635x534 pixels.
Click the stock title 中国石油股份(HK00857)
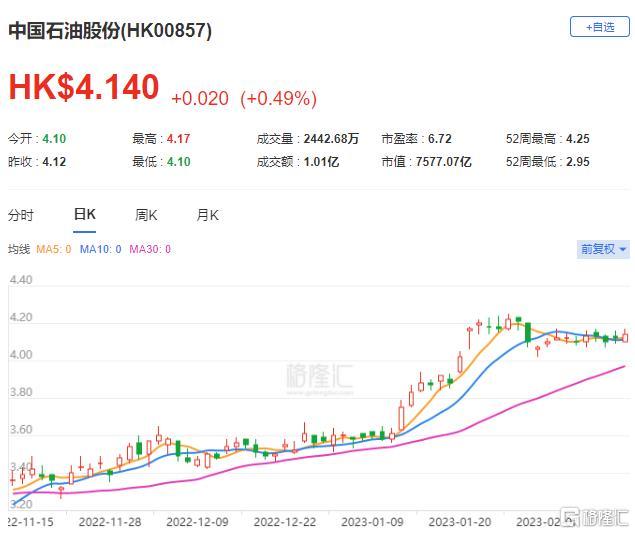click(x=110, y=30)
